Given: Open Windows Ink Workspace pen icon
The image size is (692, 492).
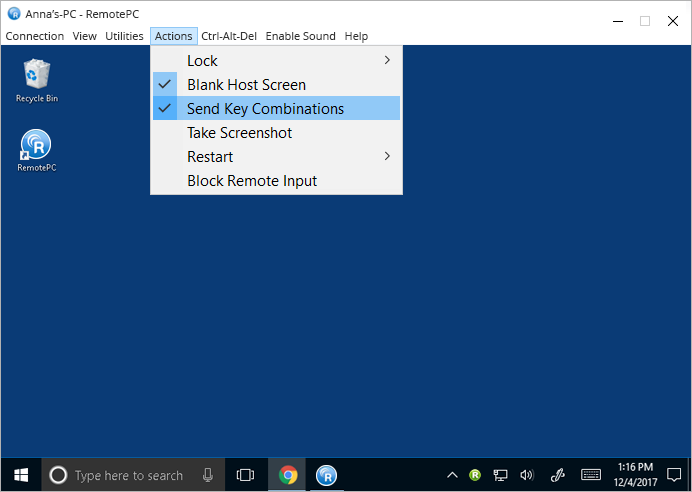Looking at the screenshot, I should (558, 475).
